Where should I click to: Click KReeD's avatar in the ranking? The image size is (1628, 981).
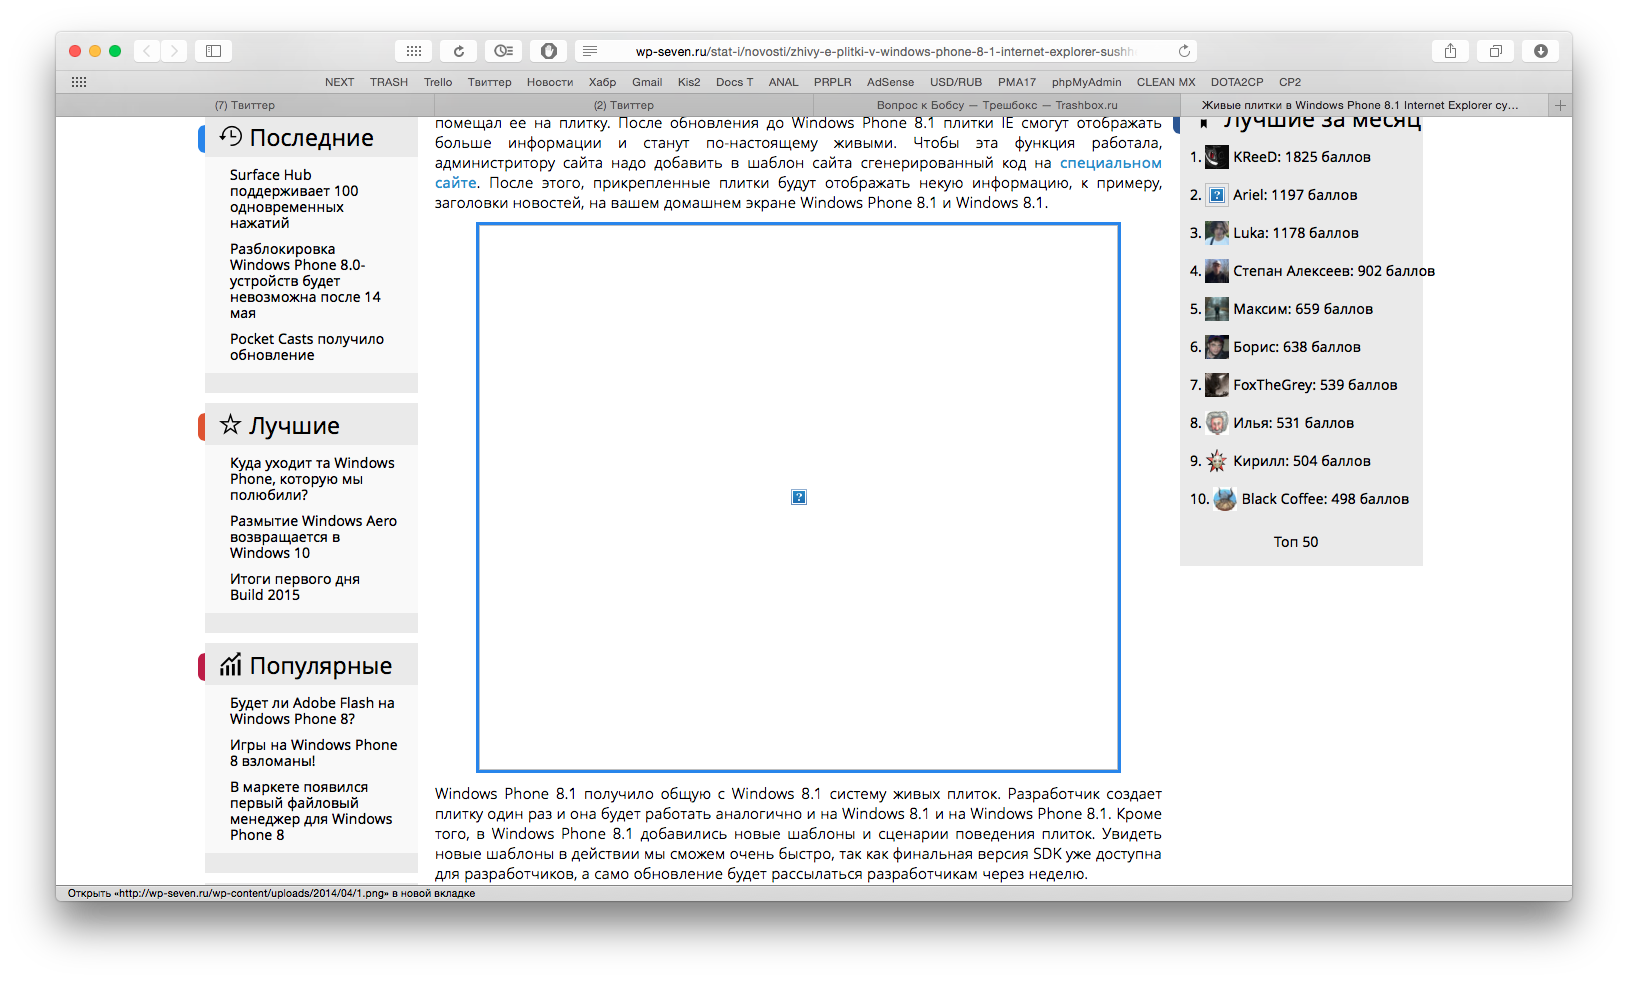point(1216,157)
